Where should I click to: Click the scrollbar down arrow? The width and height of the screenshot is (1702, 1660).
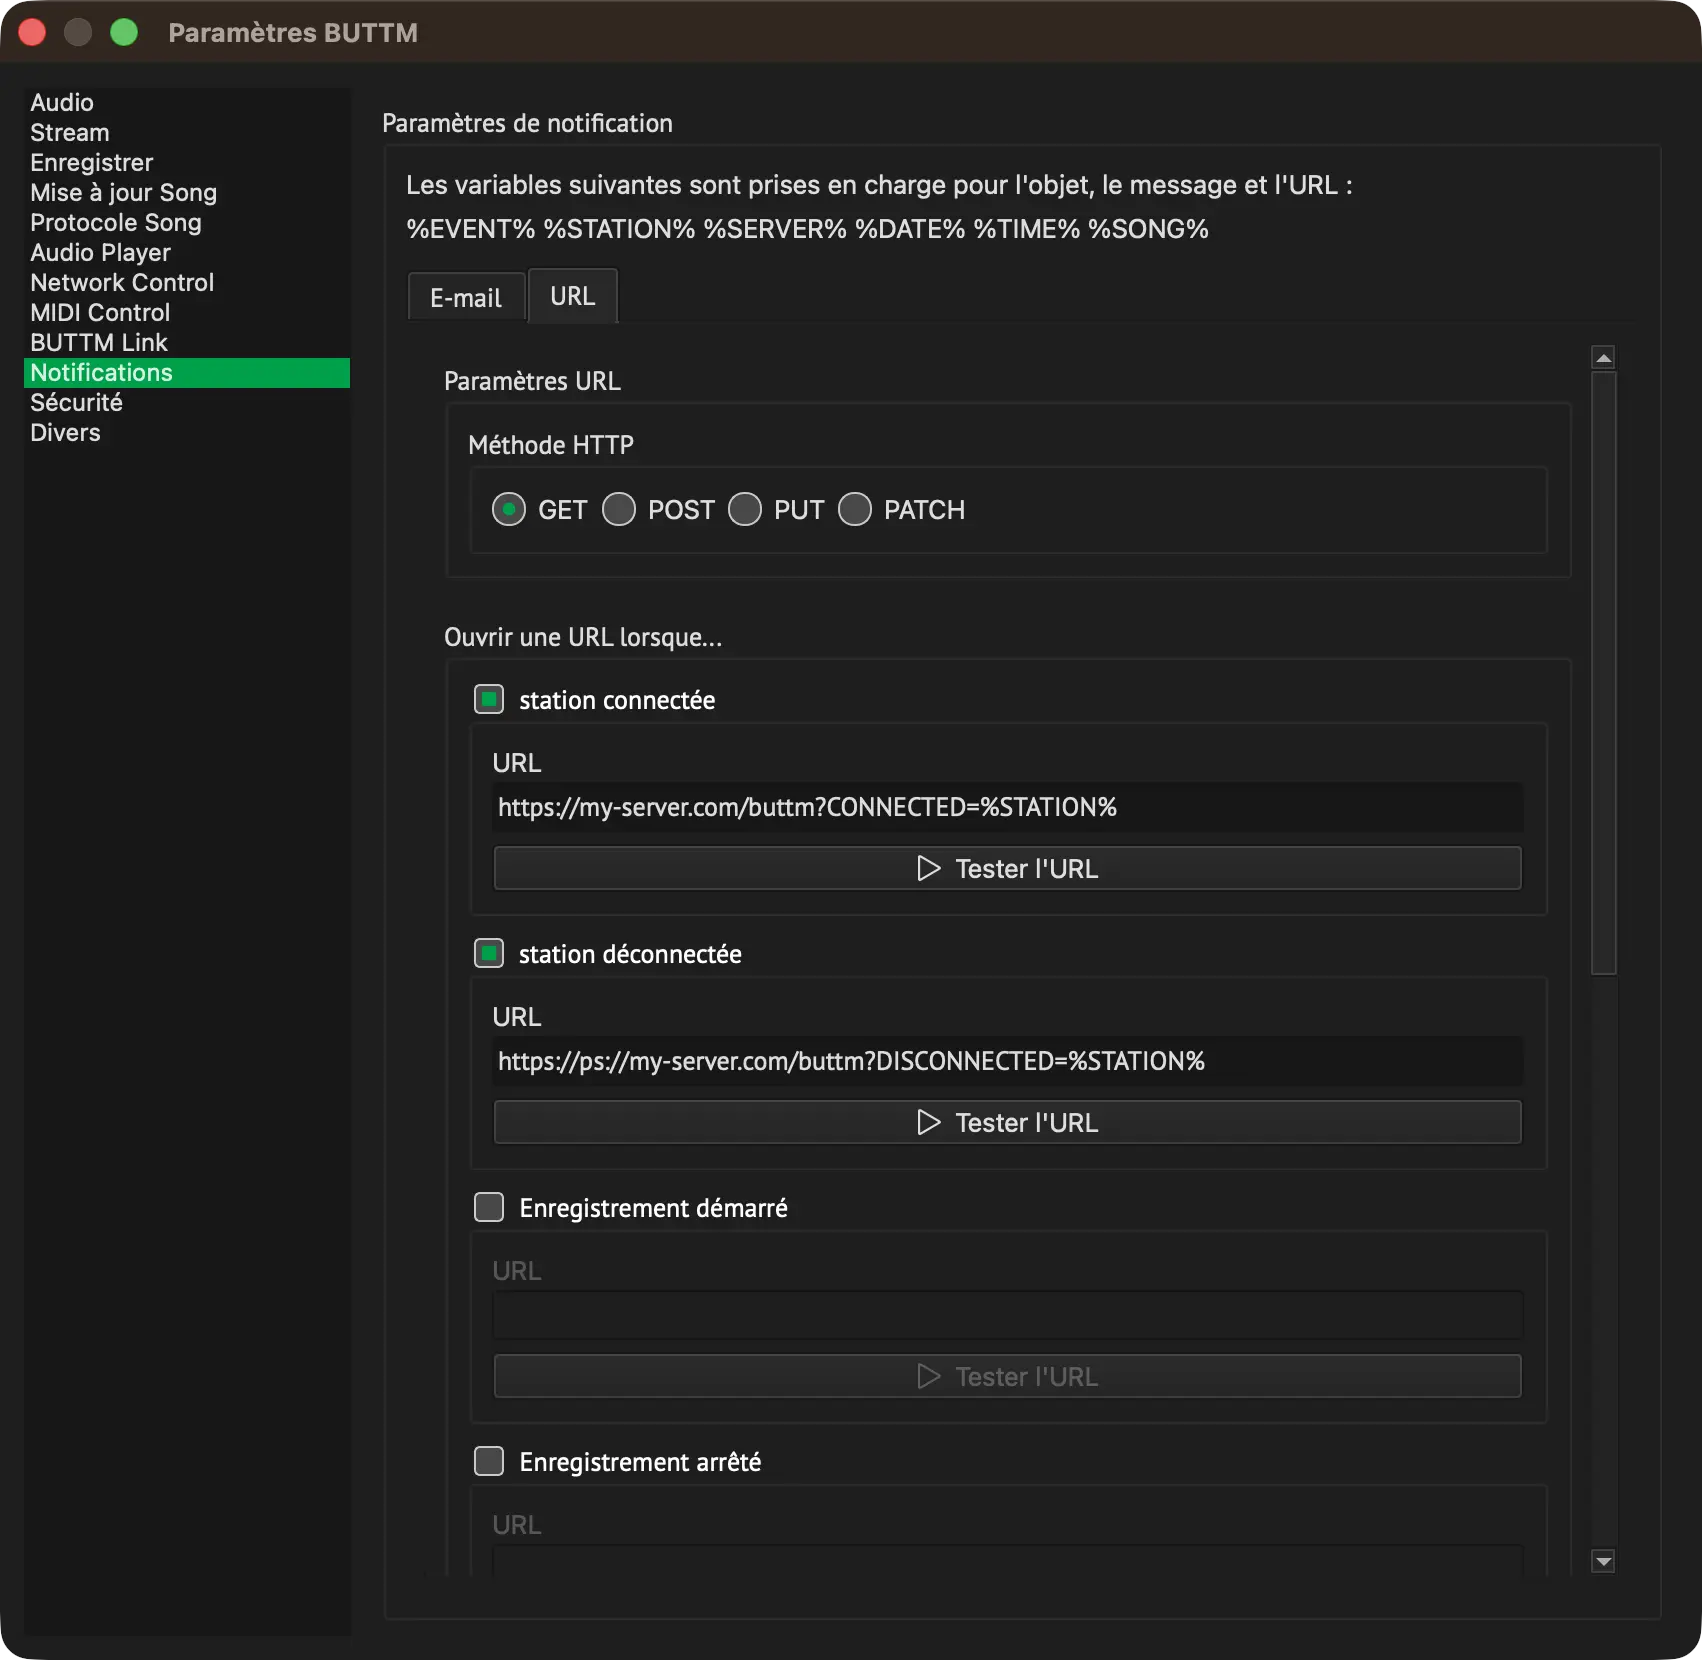[x=1604, y=1561]
